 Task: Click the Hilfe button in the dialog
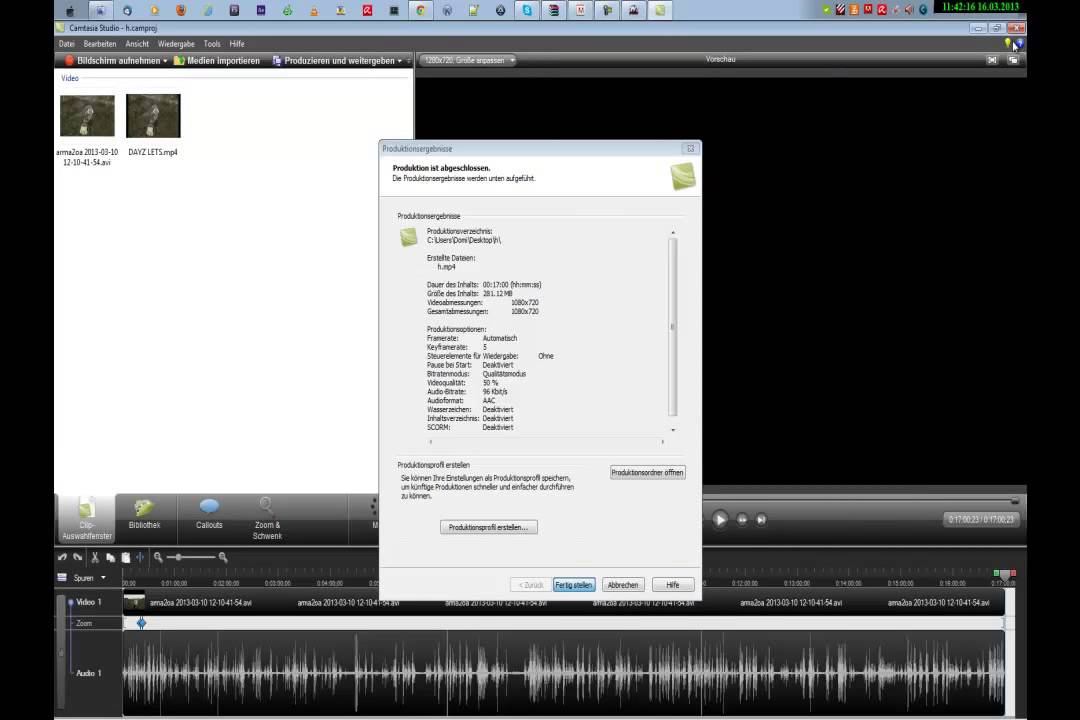click(x=673, y=585)
